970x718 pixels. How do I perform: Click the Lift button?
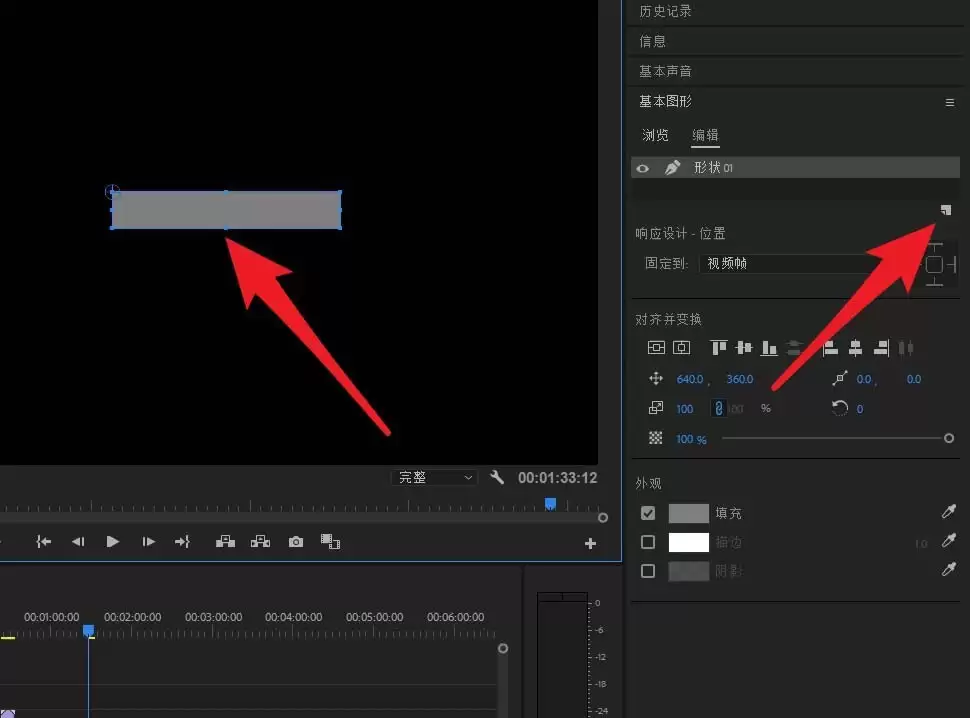coord(225,542)
